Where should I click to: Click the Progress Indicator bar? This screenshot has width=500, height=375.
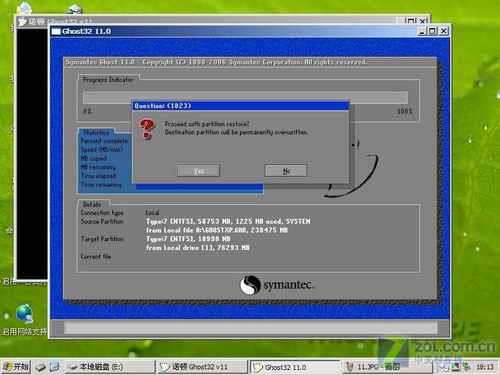pos(245,97)
